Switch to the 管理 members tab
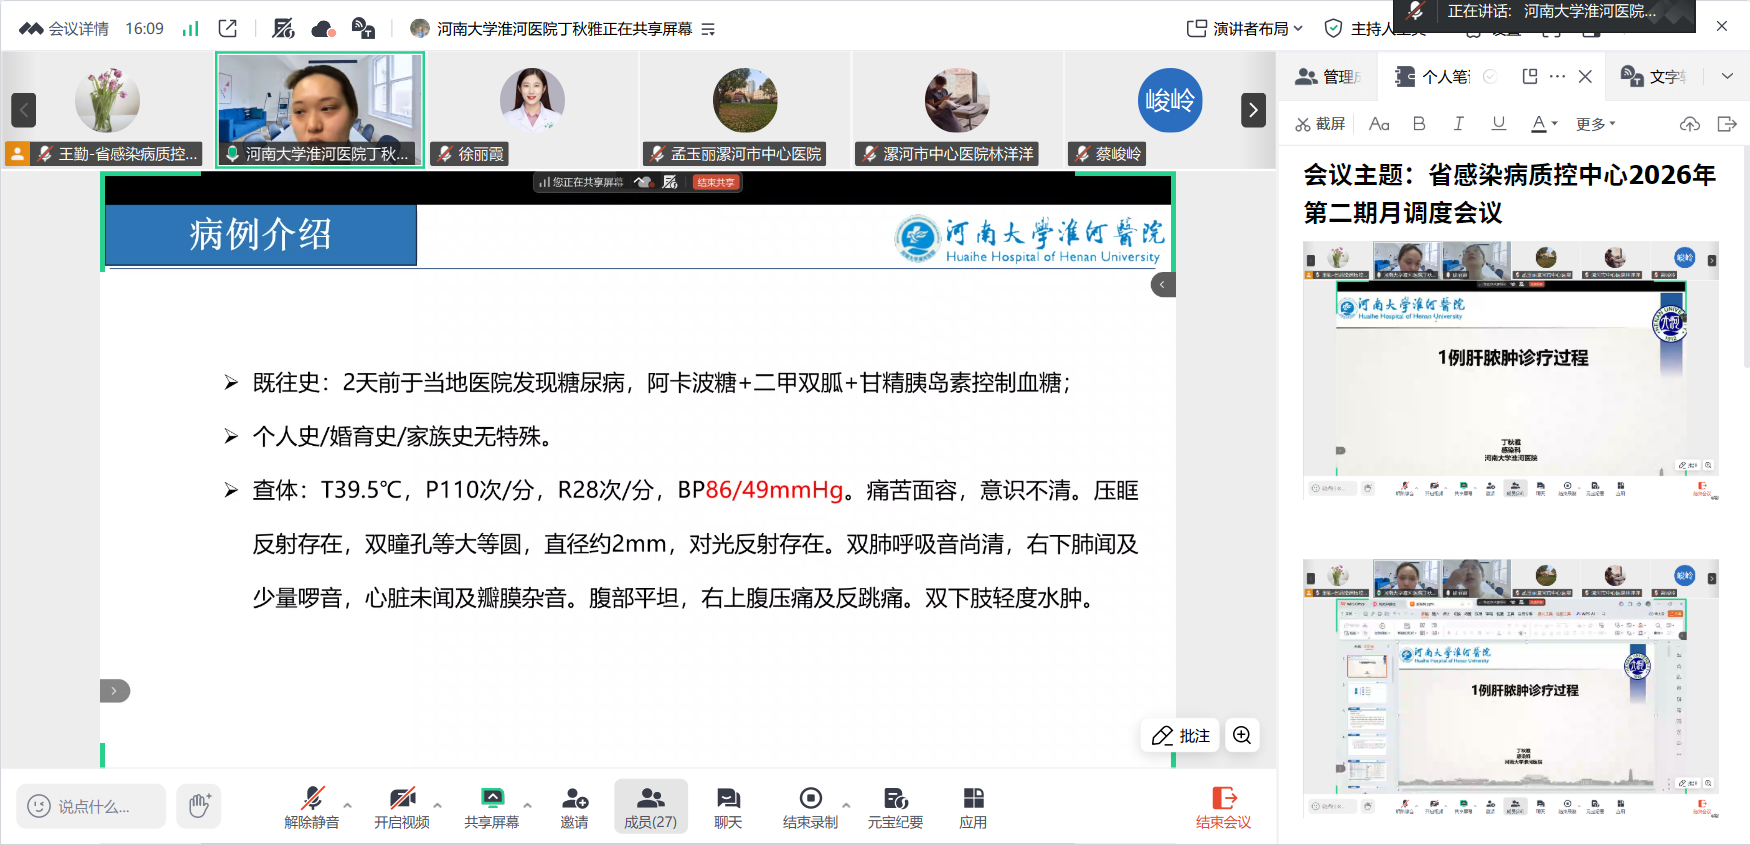Viewport: 1750px width, 845px height. 1327,76
